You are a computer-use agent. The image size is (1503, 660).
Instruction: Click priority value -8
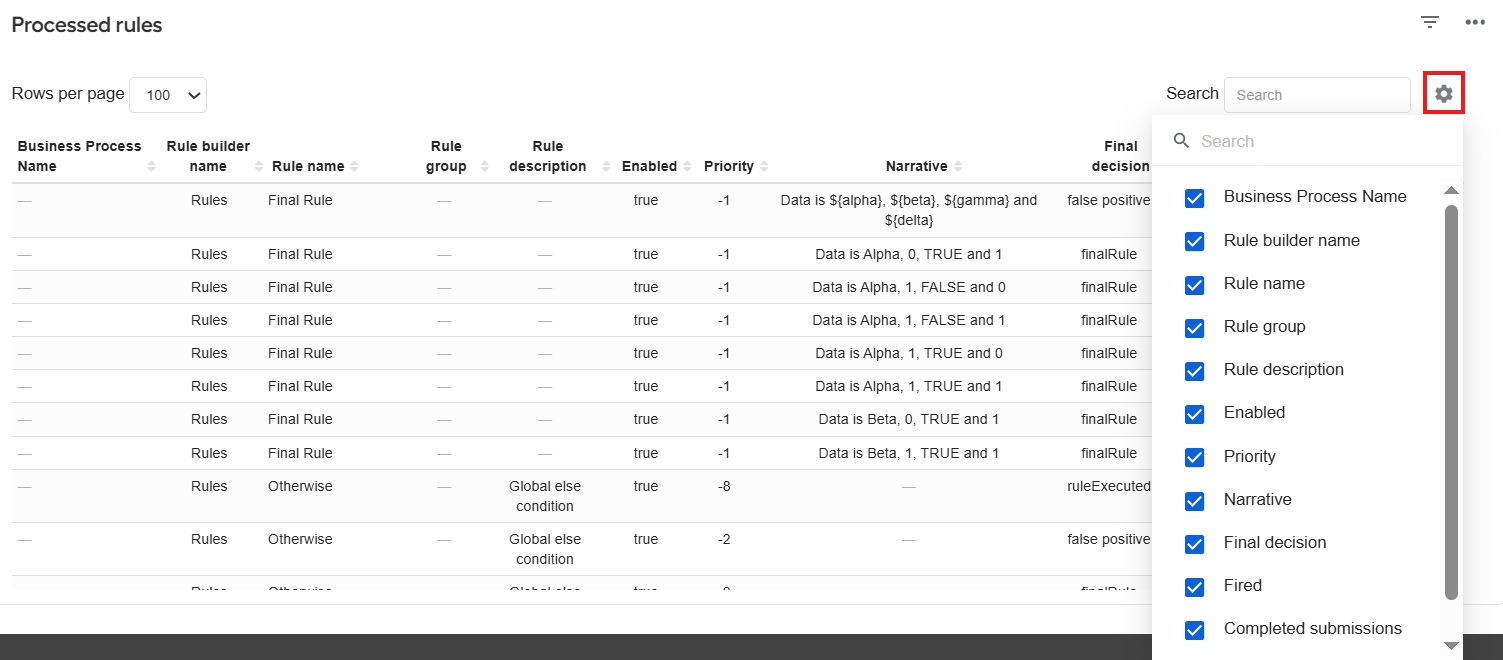pos(724,486)
